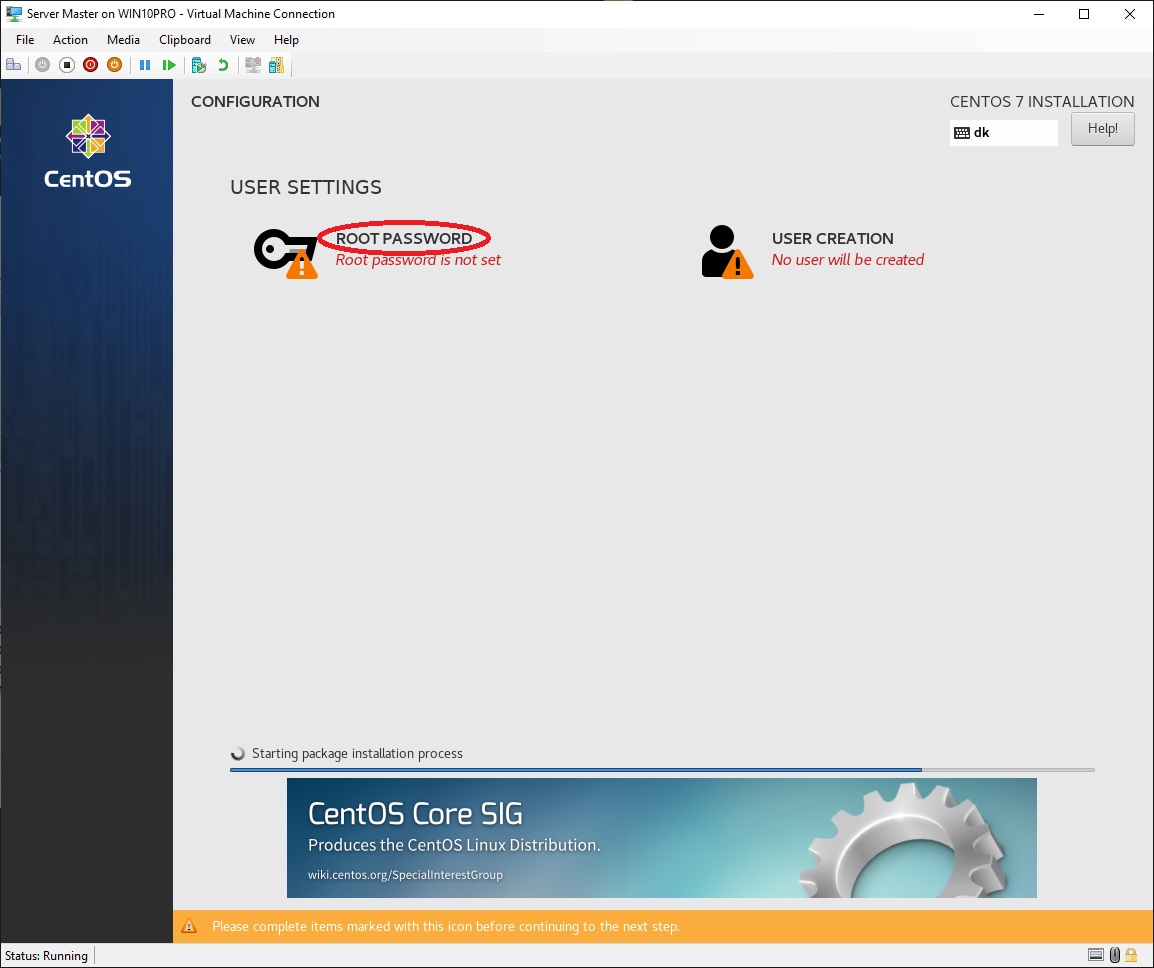Minimize the Virtual Machine Connection window
This screenshot has width=1154, height=968.
(x=1039, y=14)
